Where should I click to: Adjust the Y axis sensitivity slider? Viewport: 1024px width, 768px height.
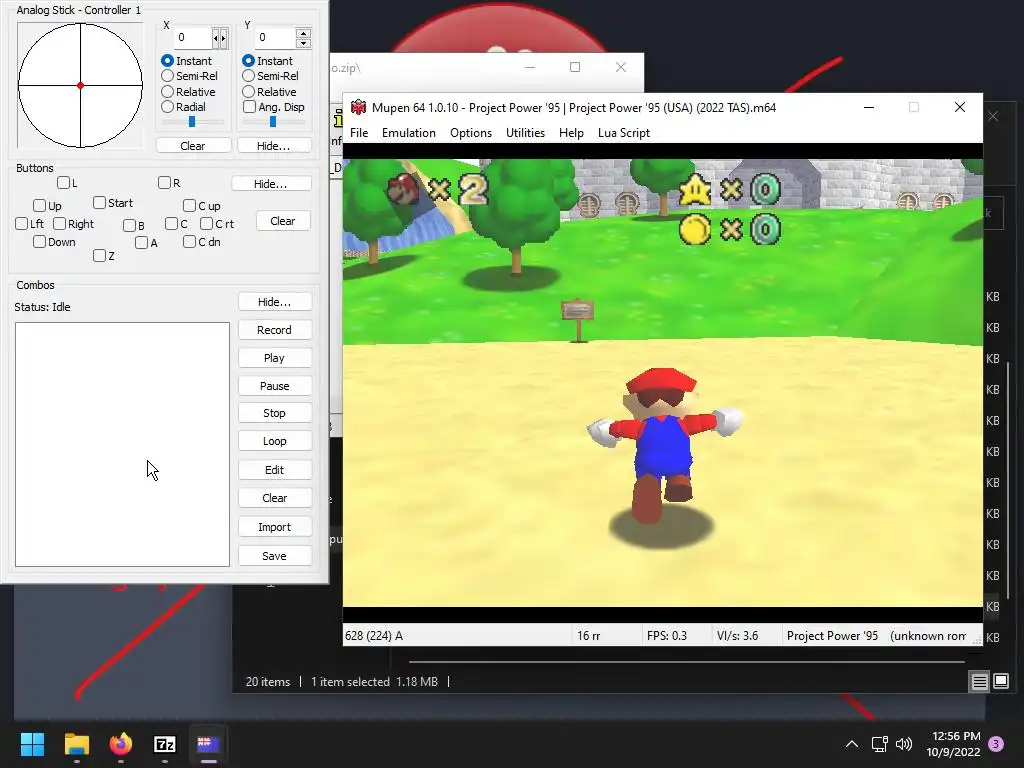[x=273, y=121]
